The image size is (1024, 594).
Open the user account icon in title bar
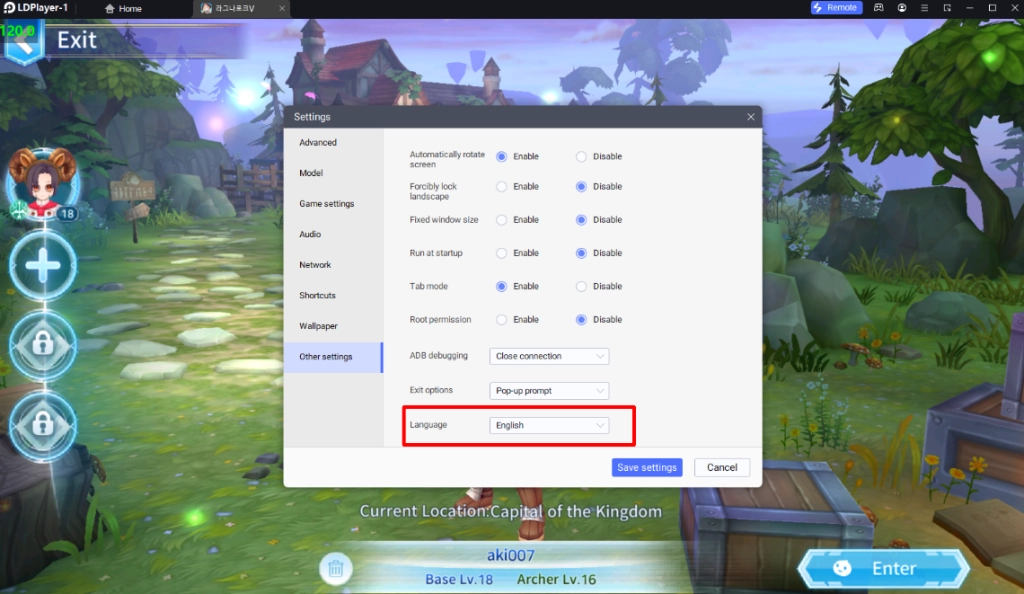[901, 8]
